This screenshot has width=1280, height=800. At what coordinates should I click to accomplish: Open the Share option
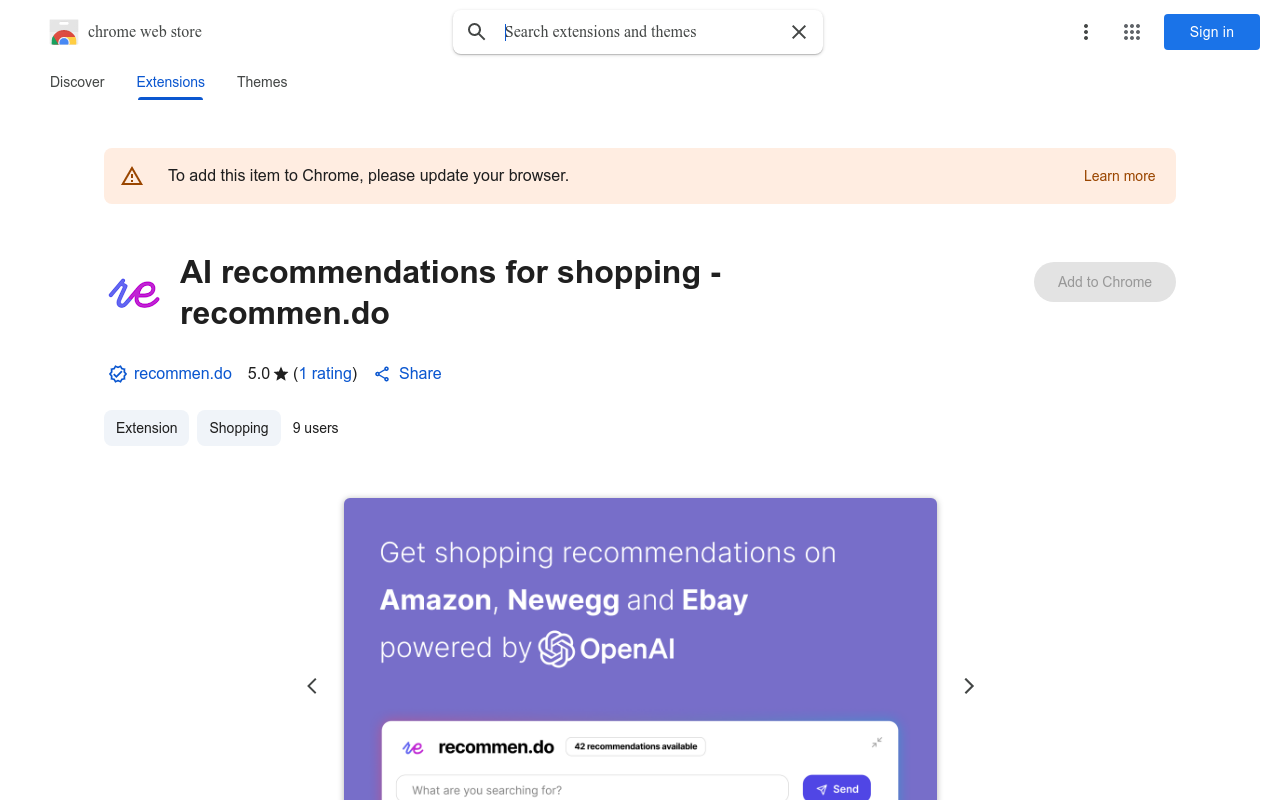(x=407, y=373)
